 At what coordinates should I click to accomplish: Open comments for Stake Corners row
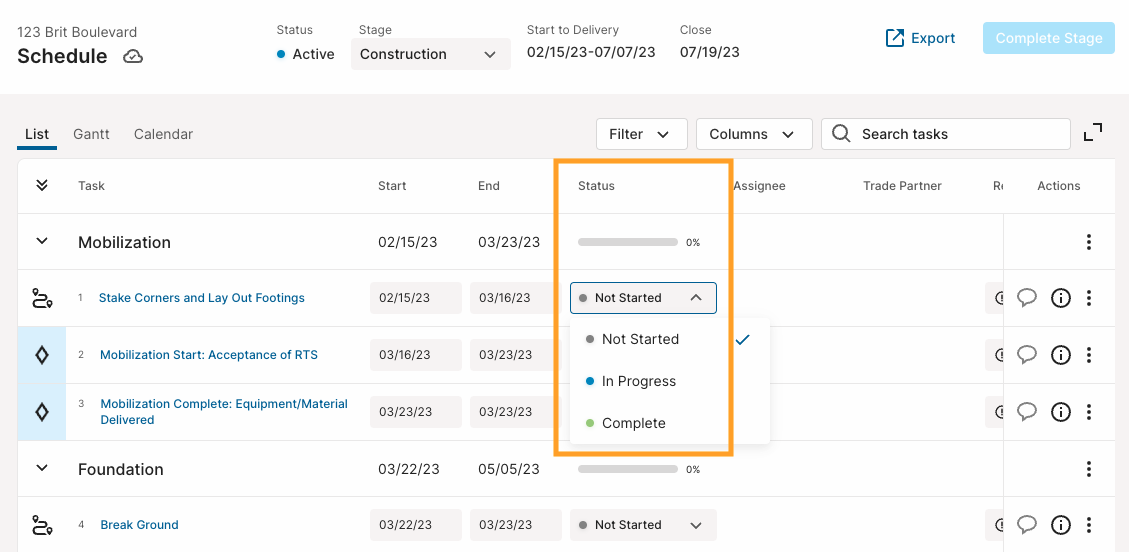tap(1027, 297)
